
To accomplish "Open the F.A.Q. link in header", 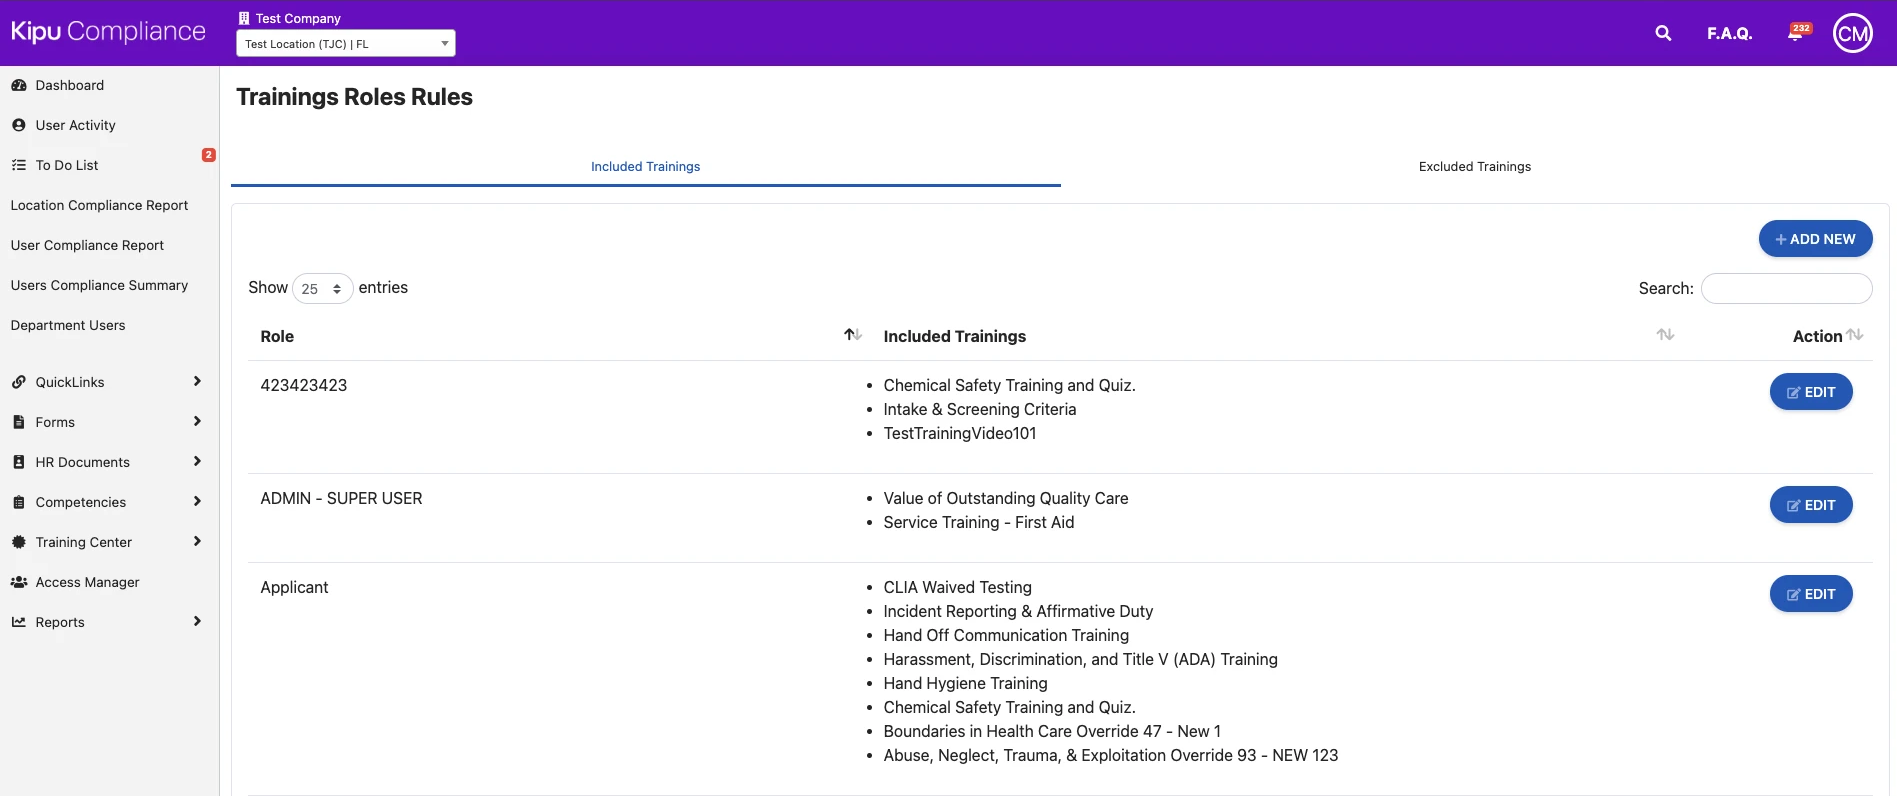I will [x=1729, y=34].
